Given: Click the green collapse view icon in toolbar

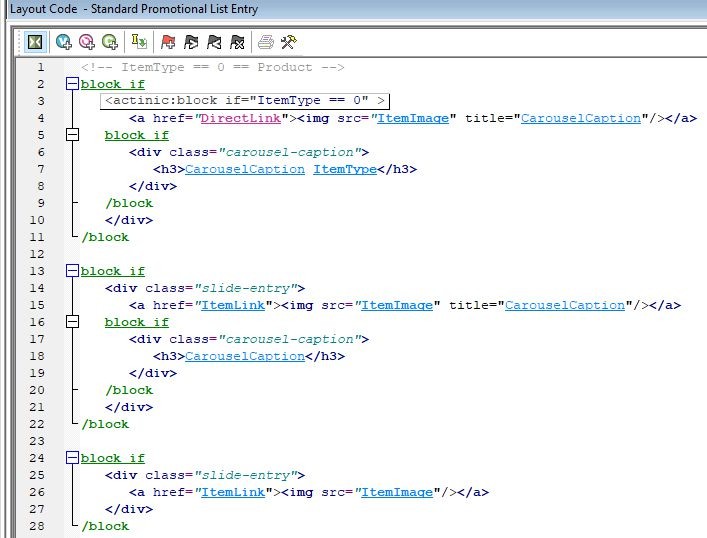Looking at the screenshot, I should point(35,42).
